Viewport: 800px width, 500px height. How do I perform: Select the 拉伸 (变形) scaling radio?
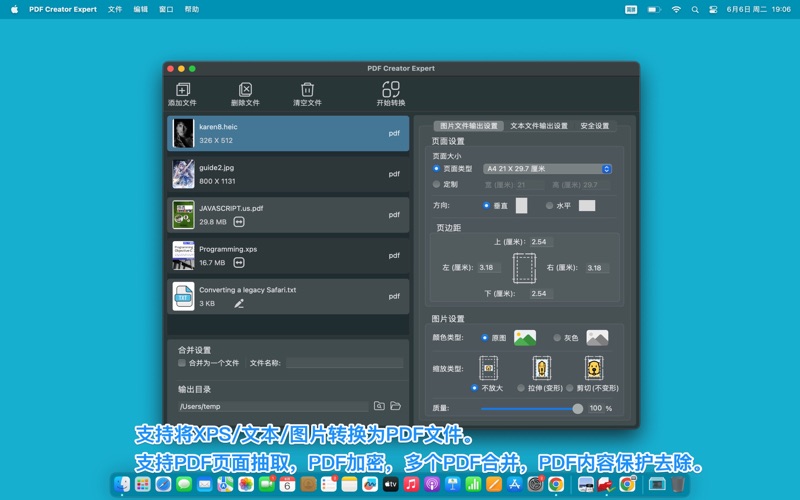click(521, 388)
